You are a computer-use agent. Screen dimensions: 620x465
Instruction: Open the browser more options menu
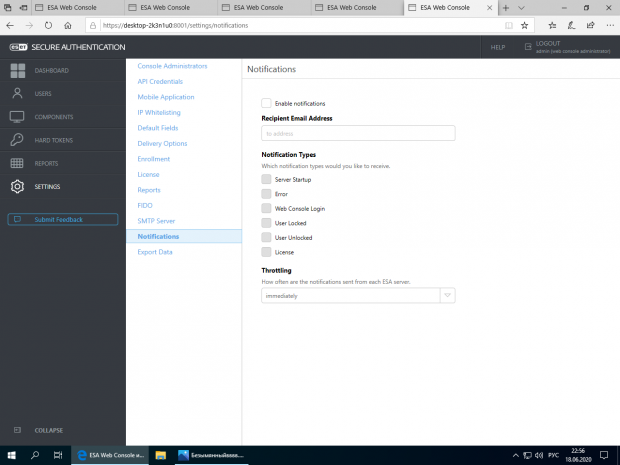610,26
